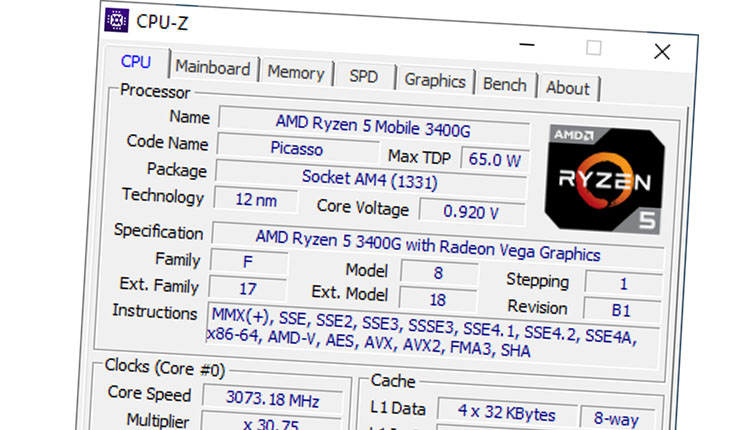Image resolution: width=750 pixels, height=430 pixels.
Task: Open the Memory tab
Action: coord(296,73)
